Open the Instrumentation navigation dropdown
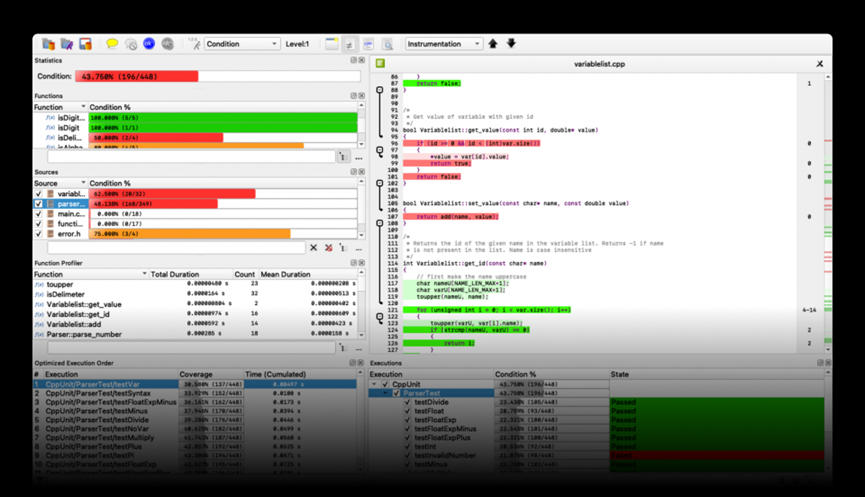Viewport: 865px width, 497px height. tap(444, 44)
